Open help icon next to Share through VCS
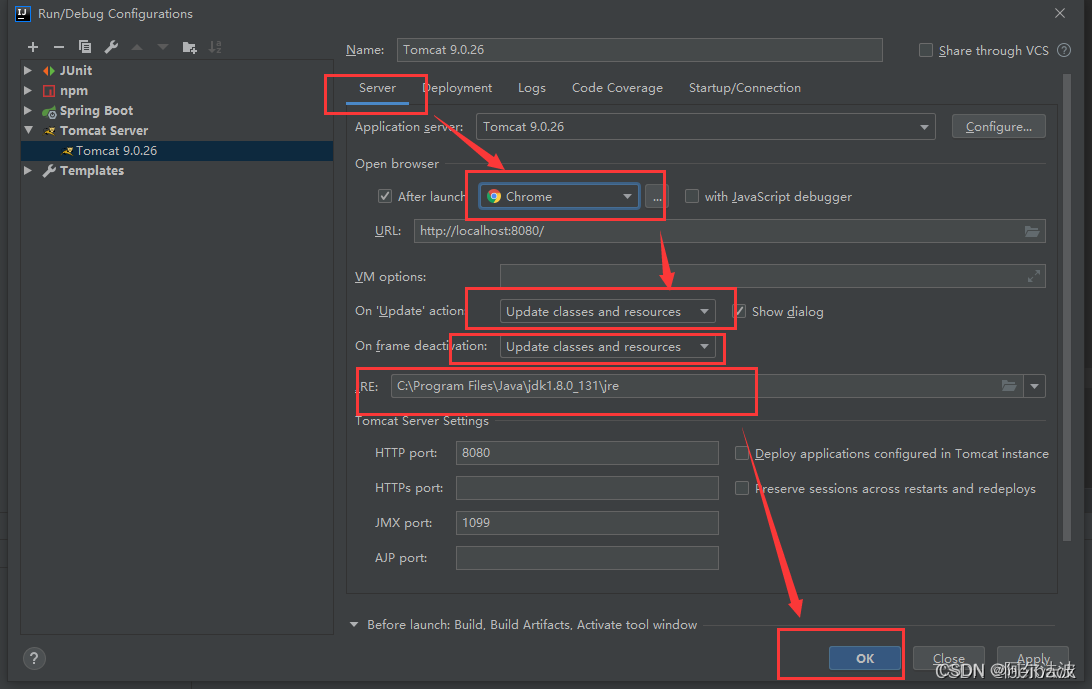 click(1063, 50)
